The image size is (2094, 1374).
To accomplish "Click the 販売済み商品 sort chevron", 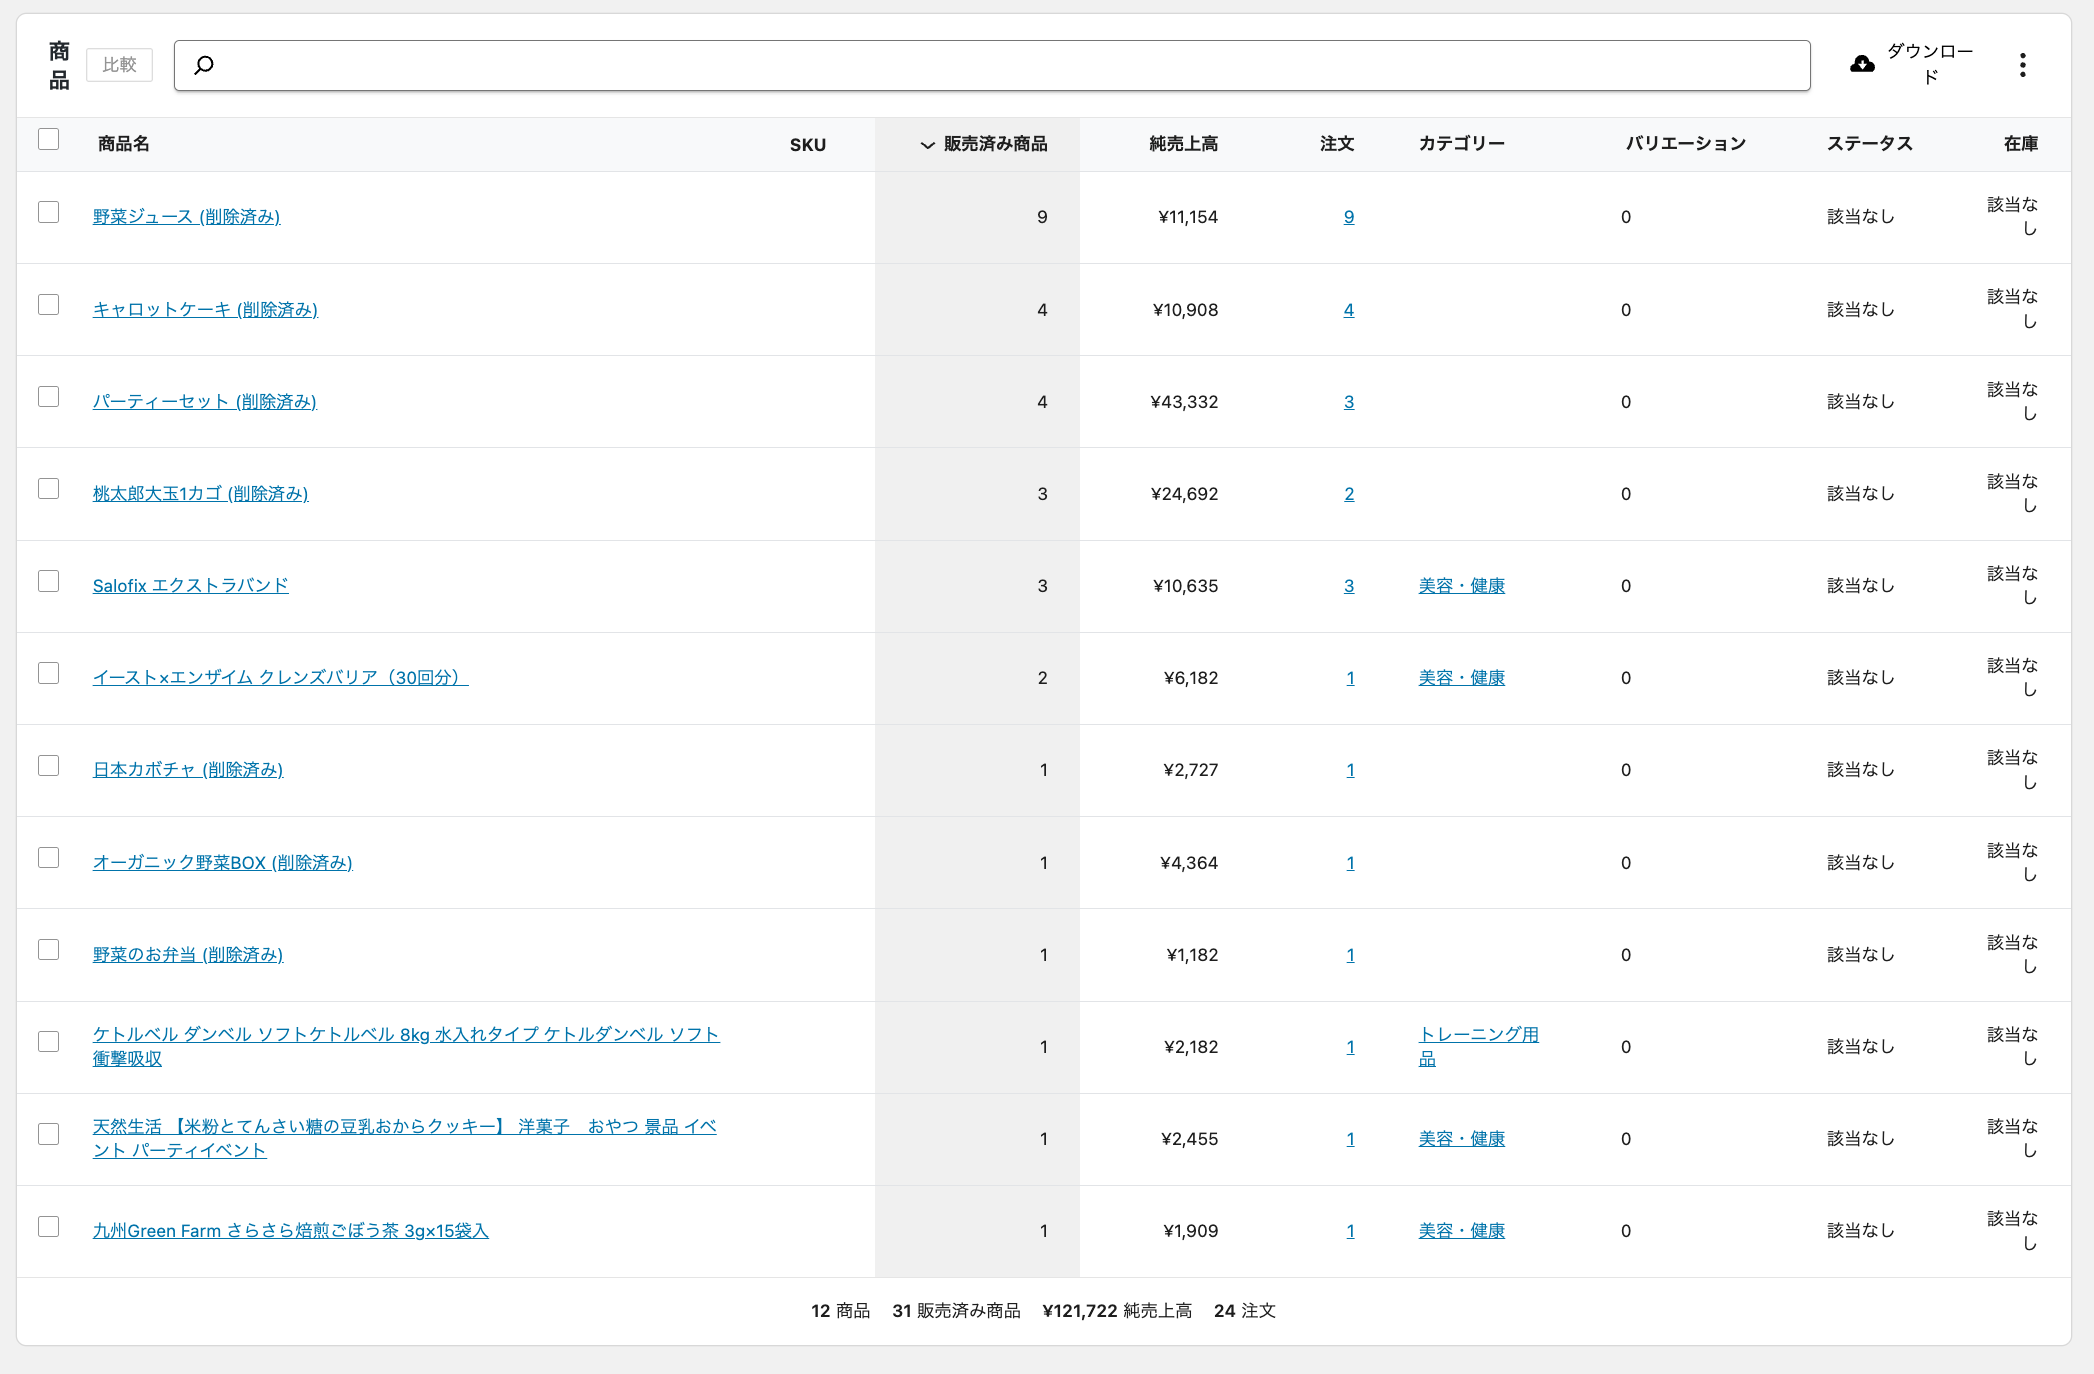I will click(927, 145).
